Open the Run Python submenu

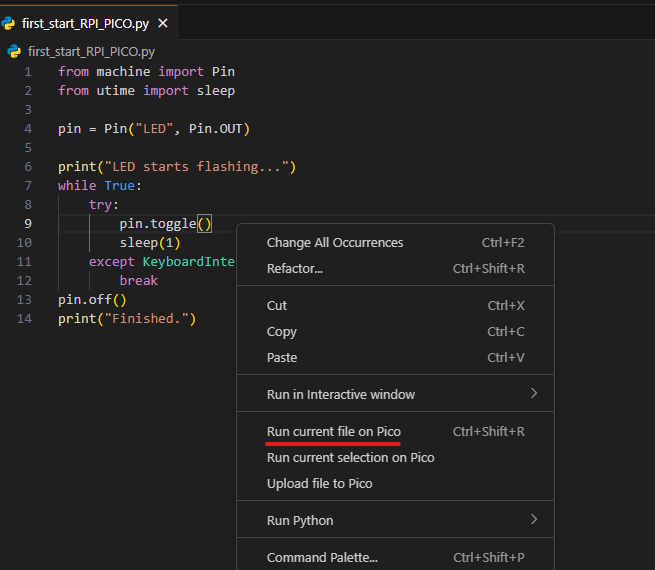coord(395,520)
